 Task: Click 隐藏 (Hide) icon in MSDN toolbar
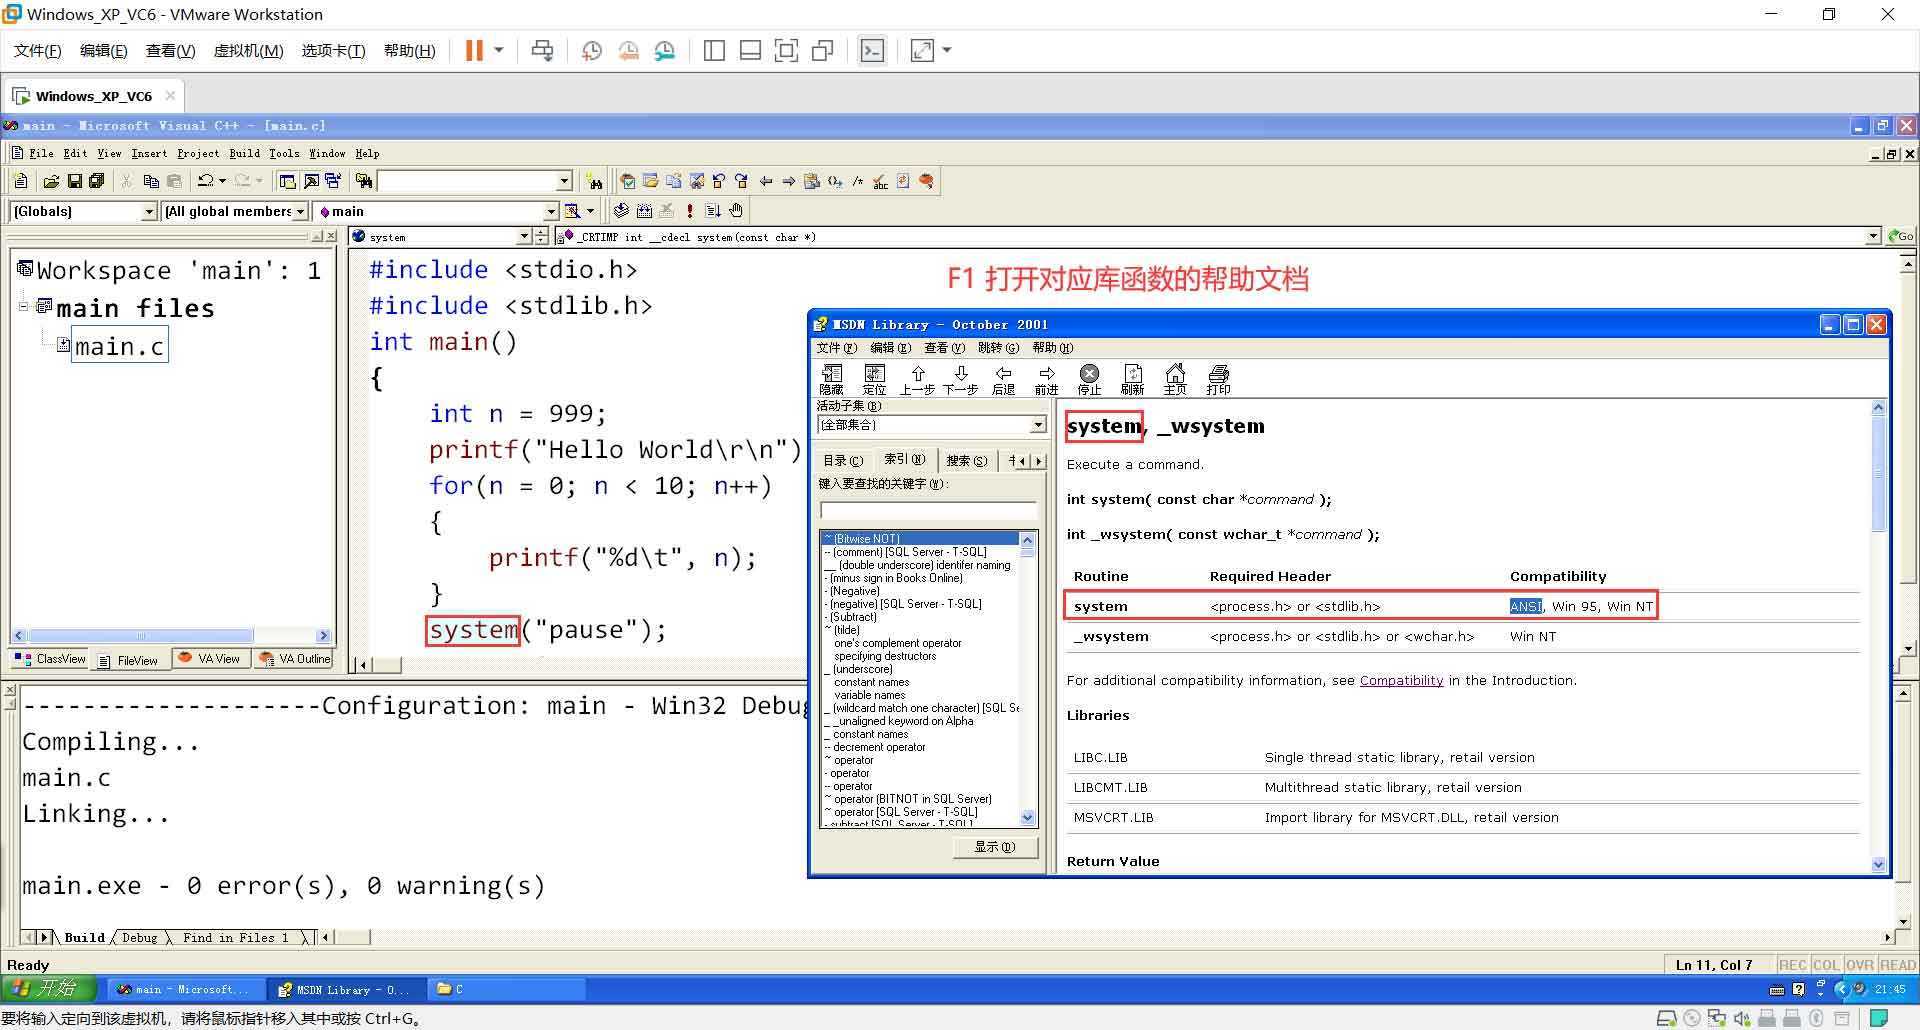(831, 380)
